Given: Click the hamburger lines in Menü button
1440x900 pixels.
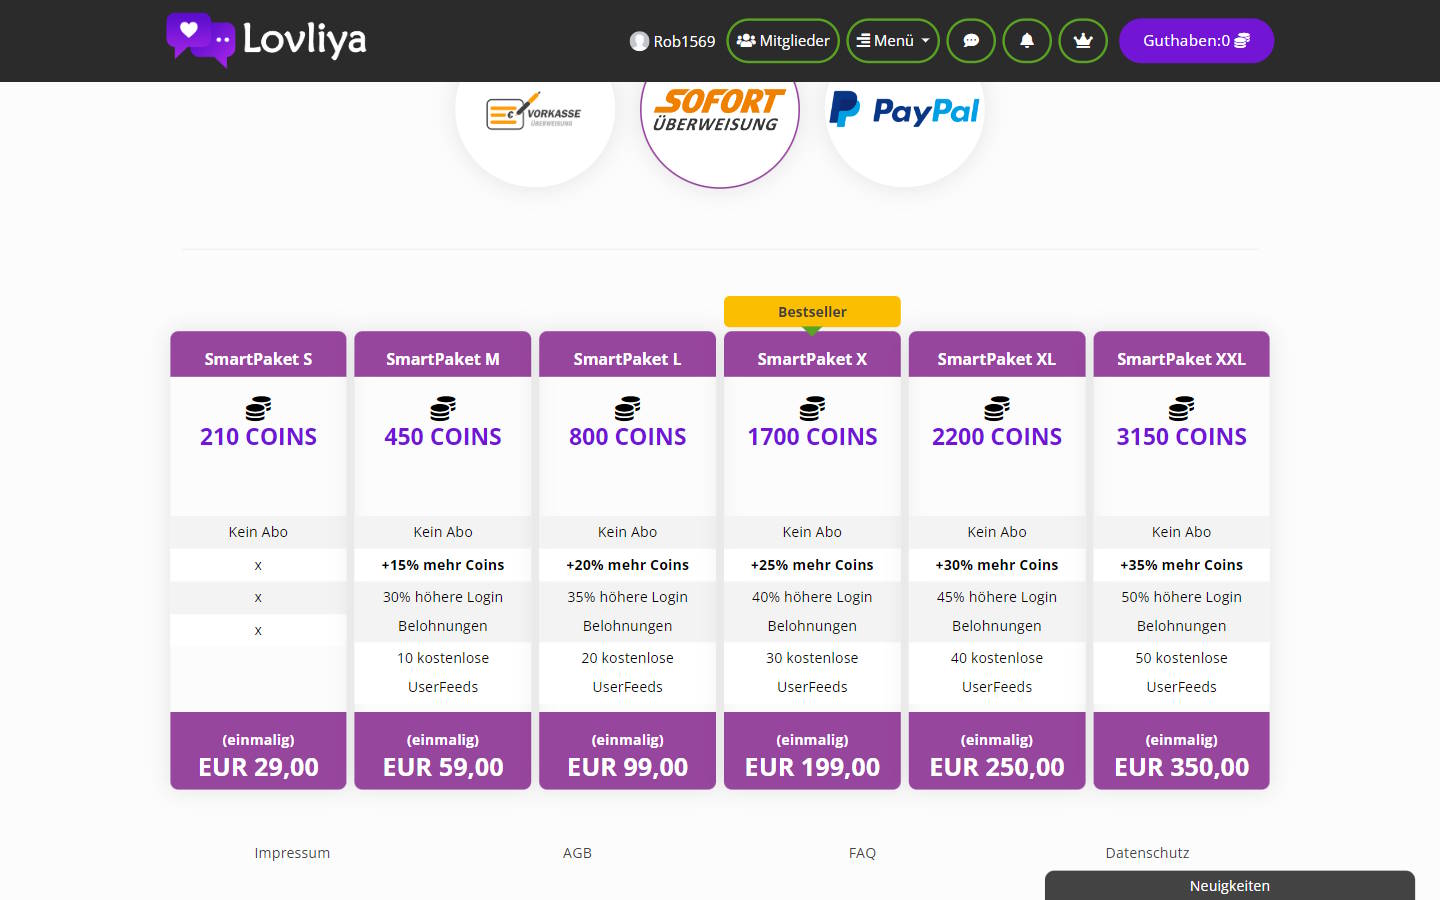Looking at the screenshot, I should pos(865,40).
